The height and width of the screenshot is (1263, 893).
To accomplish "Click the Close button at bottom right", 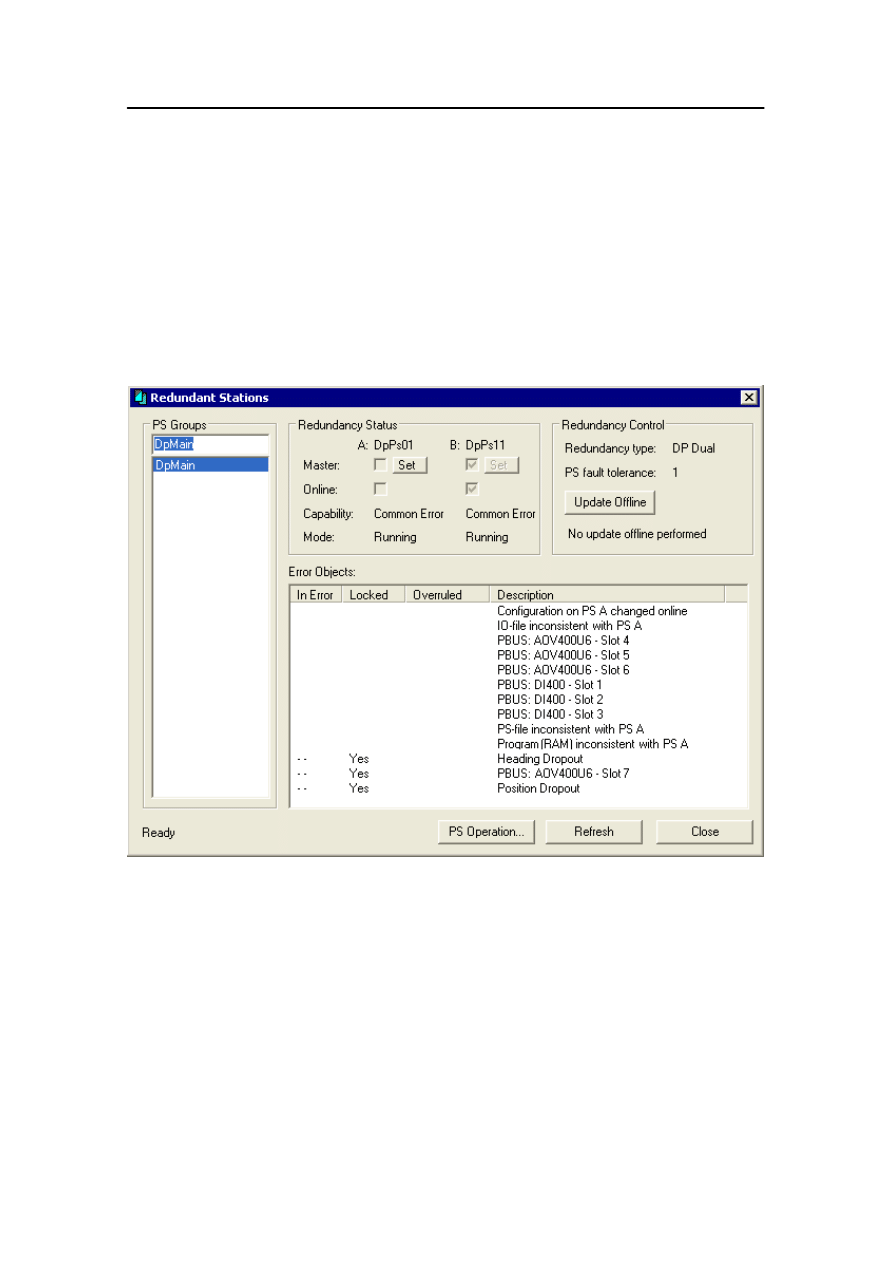I will (704, 832).
